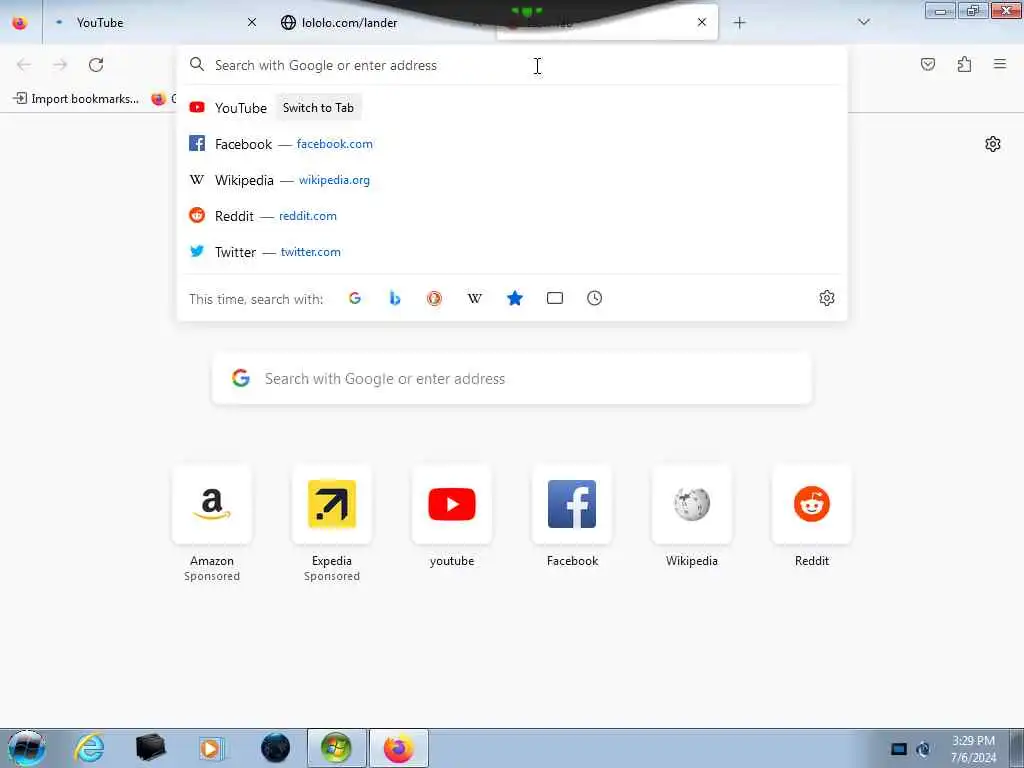
Task: Close the active new tab
Action: pos(702,22)
